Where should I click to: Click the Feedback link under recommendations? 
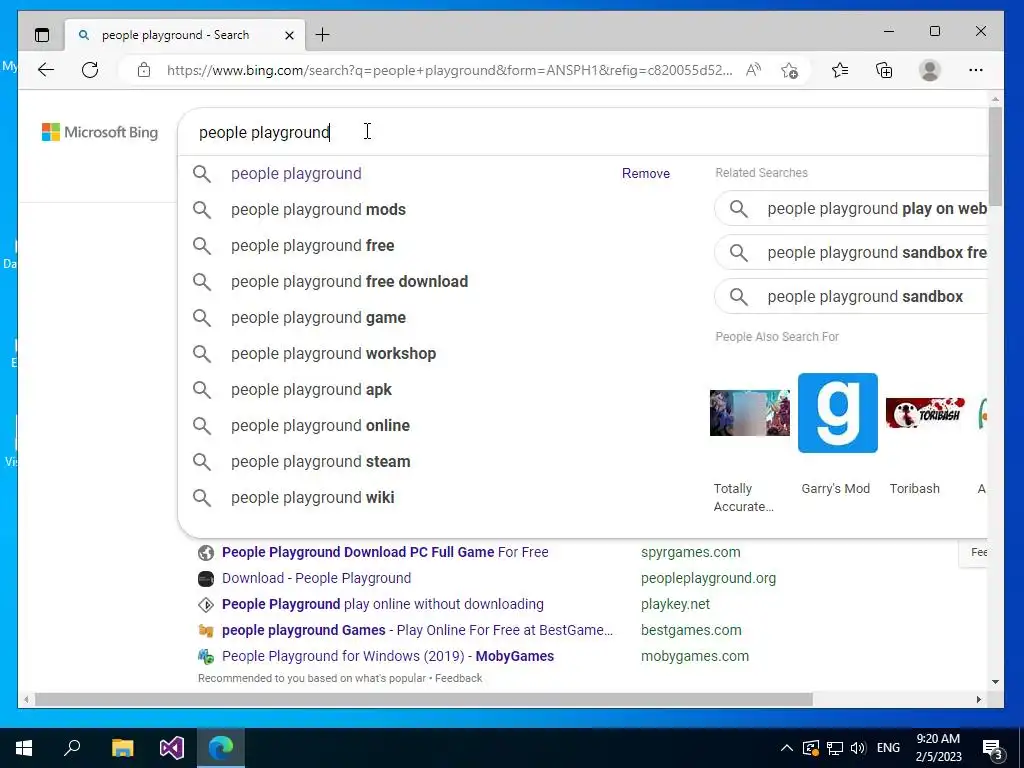458,678
